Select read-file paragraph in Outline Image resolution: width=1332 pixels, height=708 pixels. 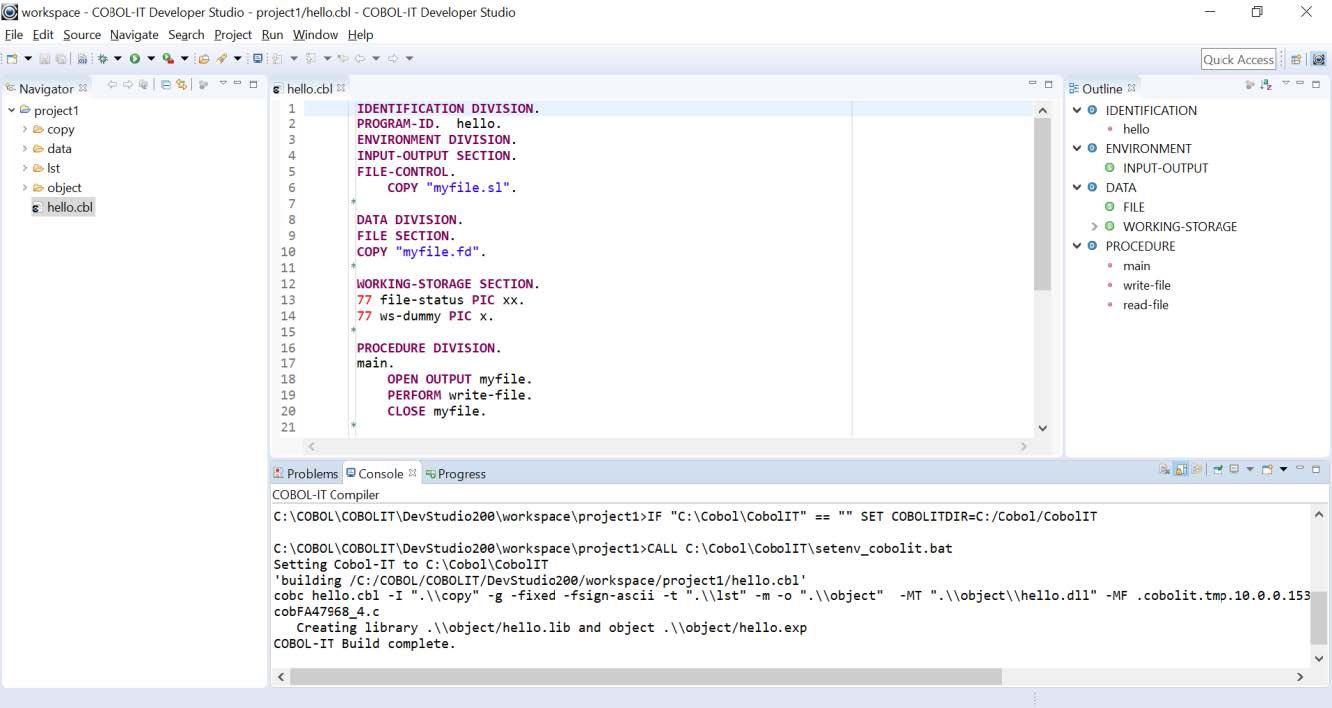click(x=1145, y=305)
